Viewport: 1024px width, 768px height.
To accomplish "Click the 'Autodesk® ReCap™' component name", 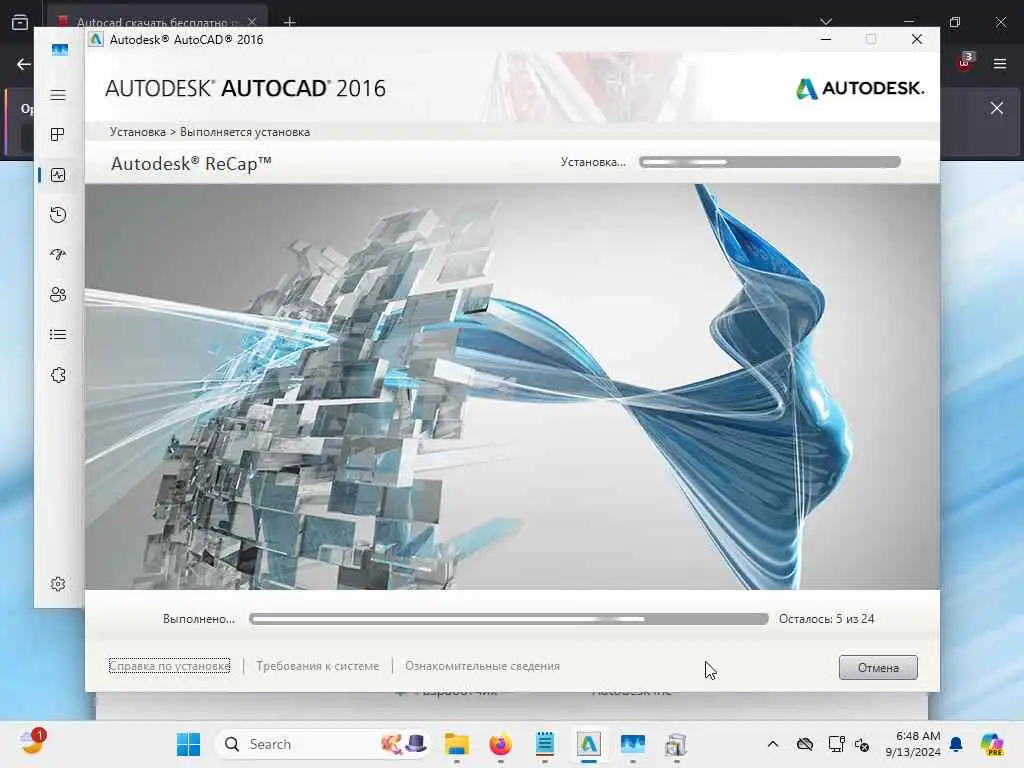I will 191,163.
